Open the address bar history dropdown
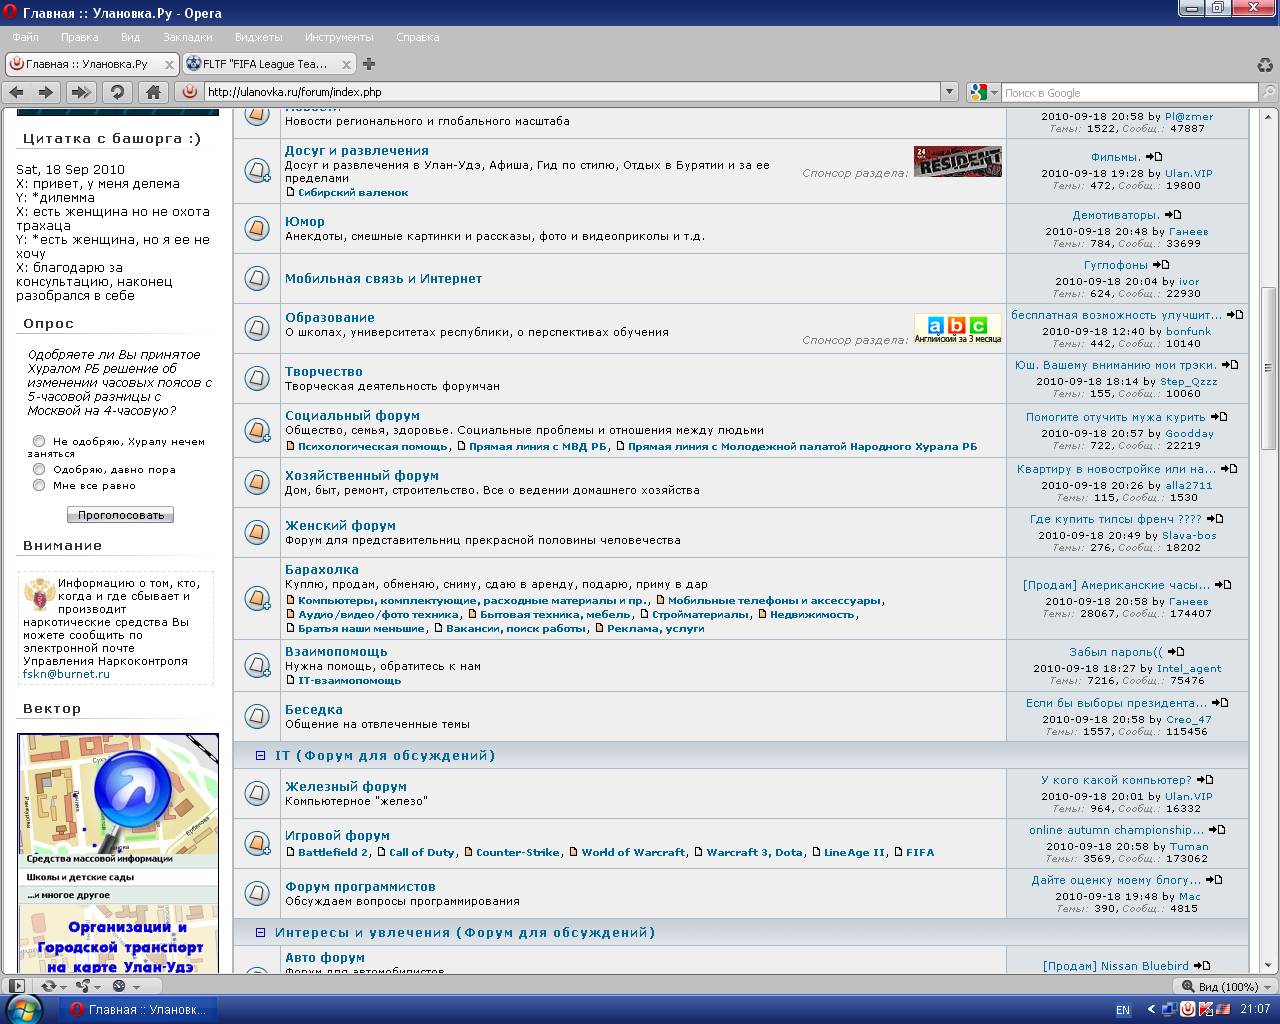This screenshot has width=1280, height=1024. [x=949, y=92]
